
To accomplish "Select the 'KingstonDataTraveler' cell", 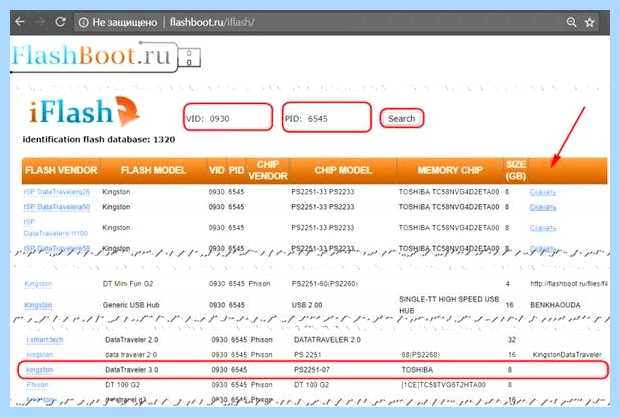I will [567, 355].
